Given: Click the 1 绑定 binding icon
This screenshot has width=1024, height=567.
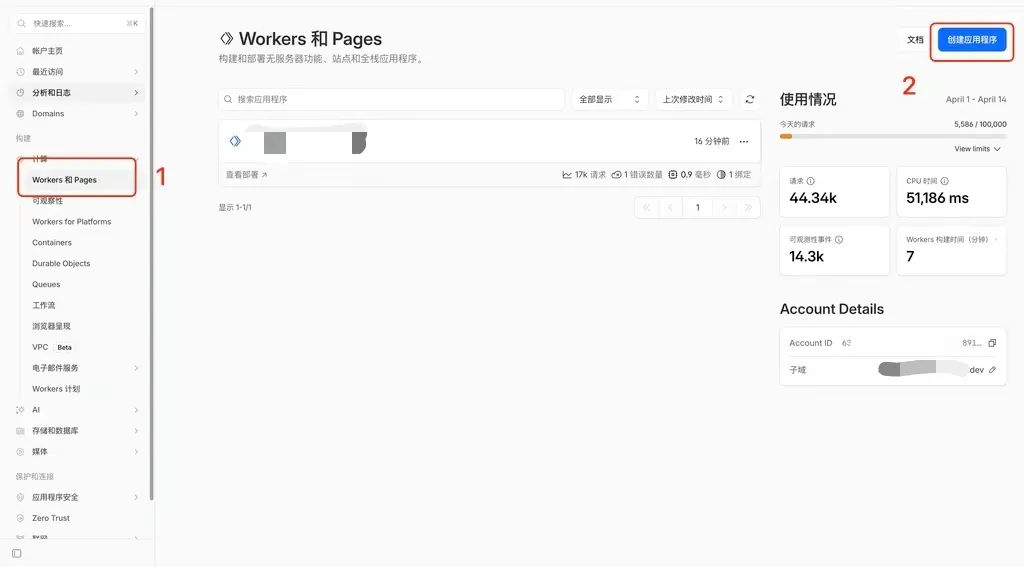Looking at the screenshot, I should tap(721, 175).
